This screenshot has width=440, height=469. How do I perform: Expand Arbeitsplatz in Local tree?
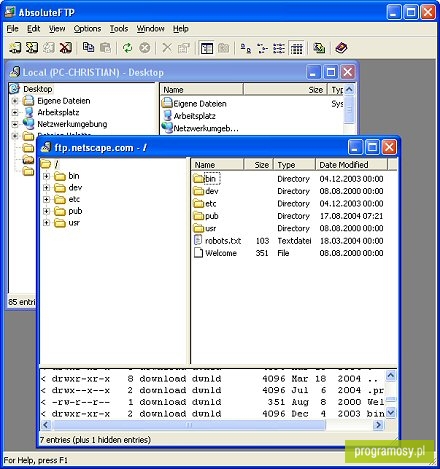point(15,112)
